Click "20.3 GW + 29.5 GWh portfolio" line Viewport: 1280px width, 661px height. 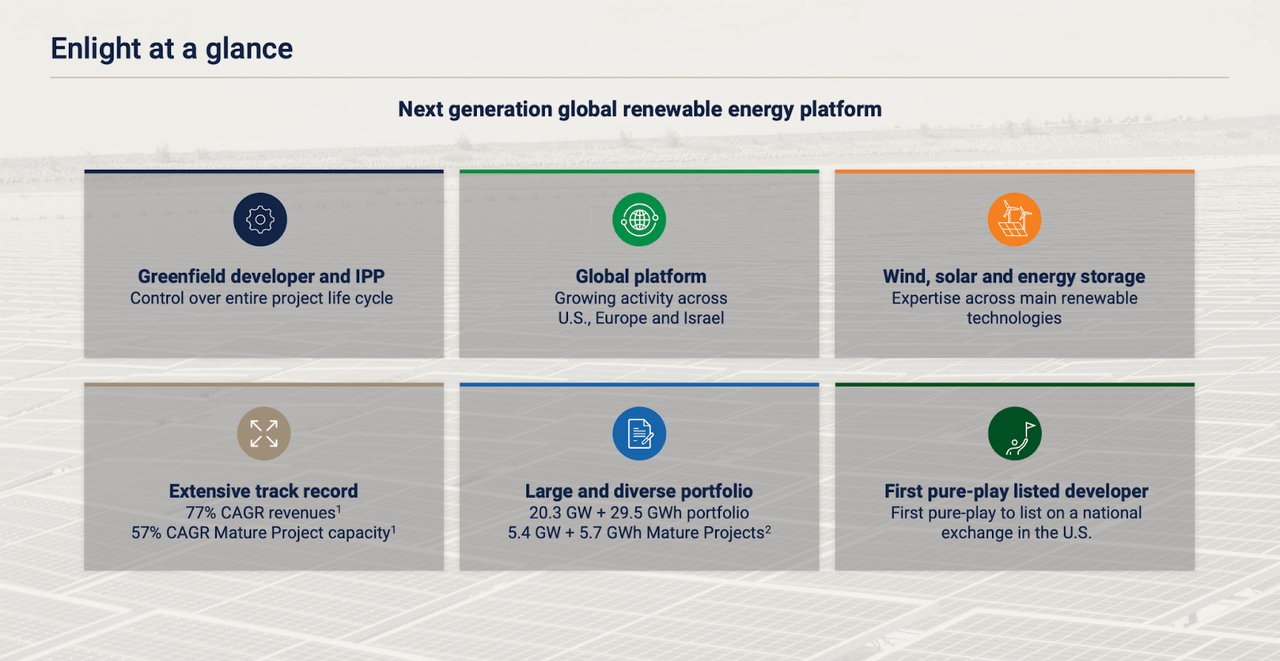[639, 512]
